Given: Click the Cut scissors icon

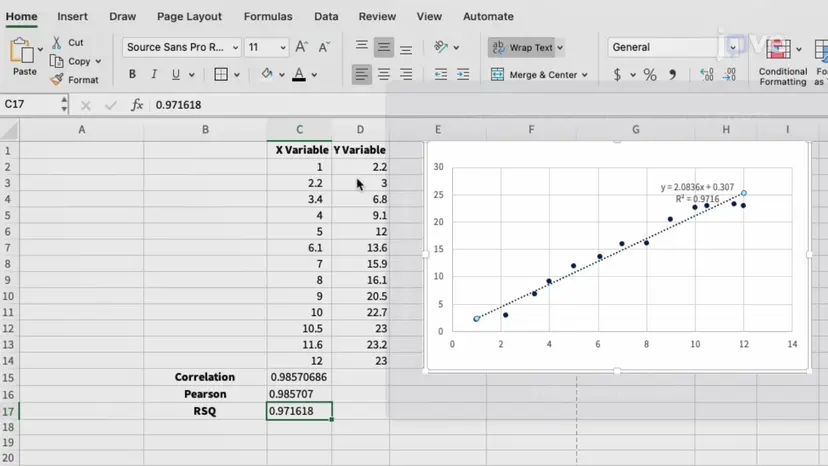Looking at the screenshot, I should click(57, 42).
